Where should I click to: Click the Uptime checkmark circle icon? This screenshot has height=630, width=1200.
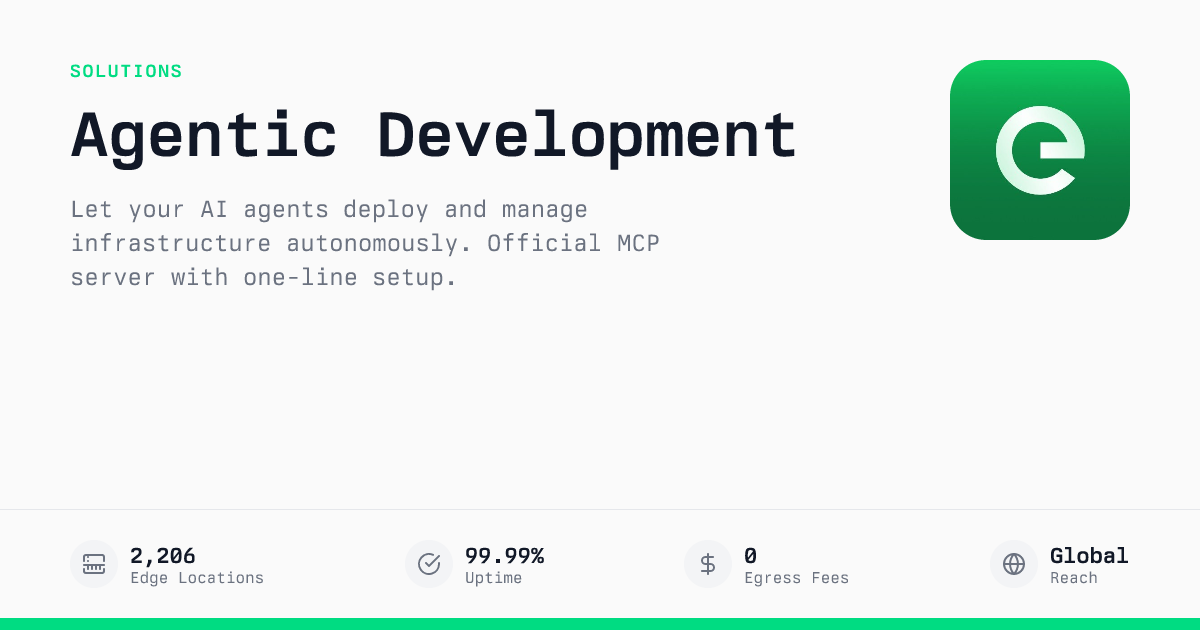point(429,564)
